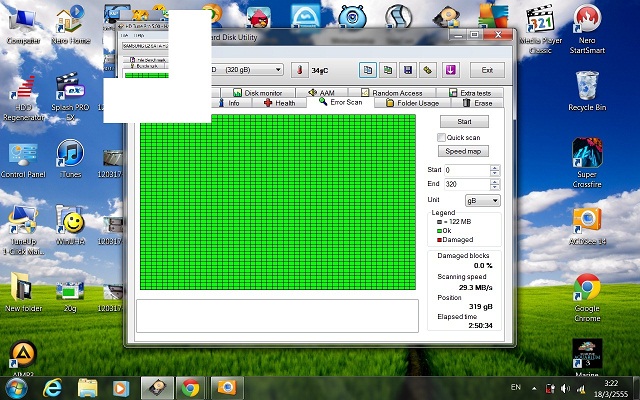Screen dimensions: 640x400
Task: Click the Exit button
Action: click(487, 71)
